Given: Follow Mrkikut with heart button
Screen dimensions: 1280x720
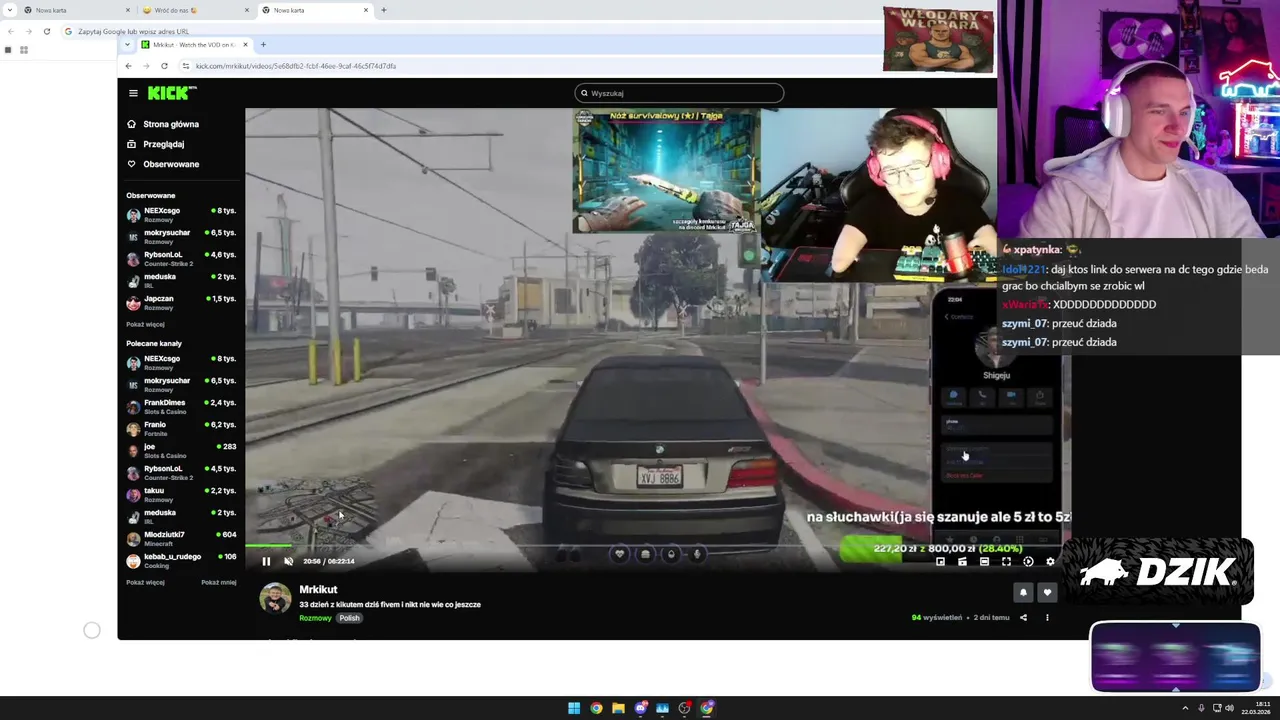Looking at the screenshot, I should click(x=1047, y=593).
